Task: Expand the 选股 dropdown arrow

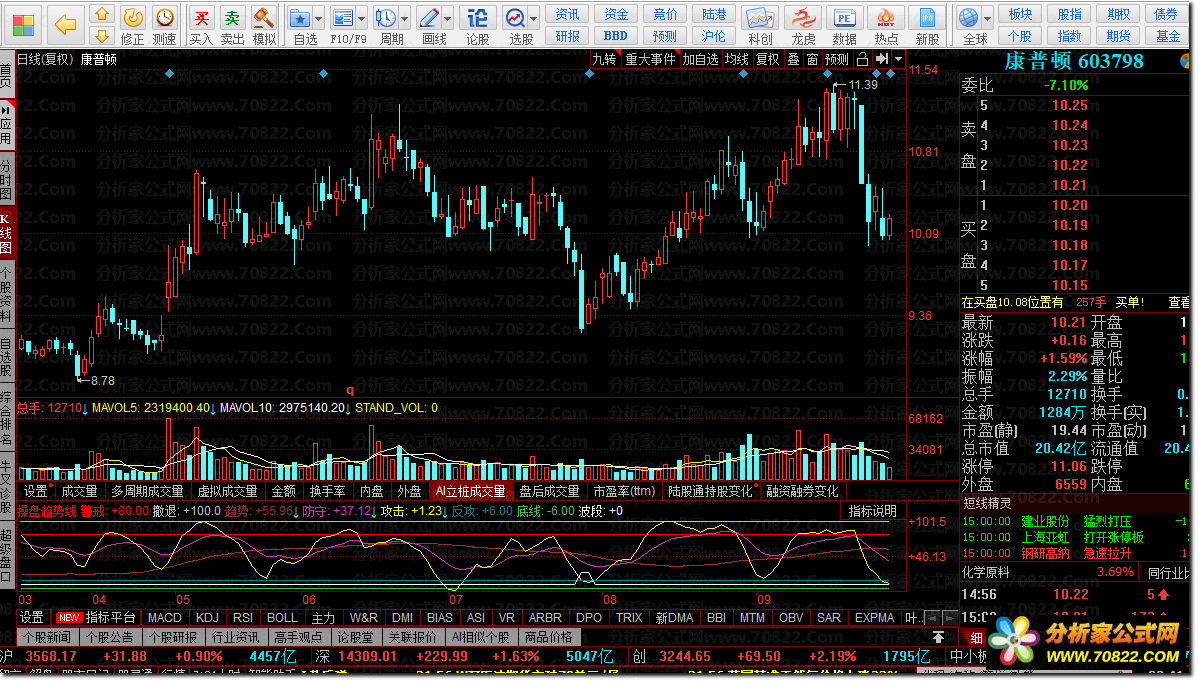Action: [533, 18]
